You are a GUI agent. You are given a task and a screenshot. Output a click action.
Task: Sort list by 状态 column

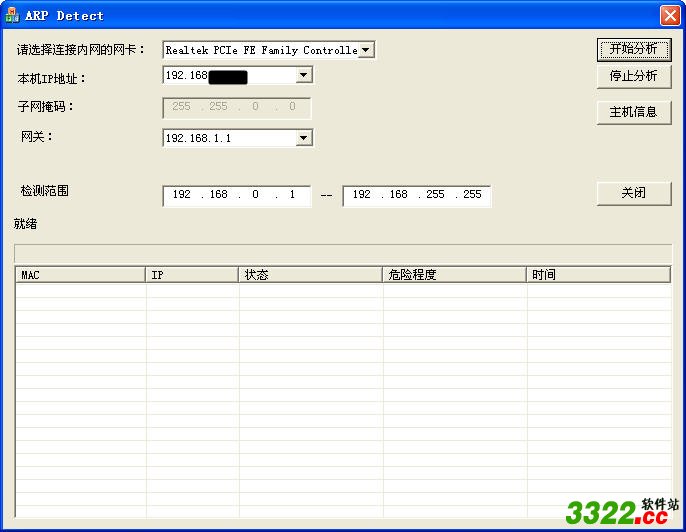tap(310, 274)
